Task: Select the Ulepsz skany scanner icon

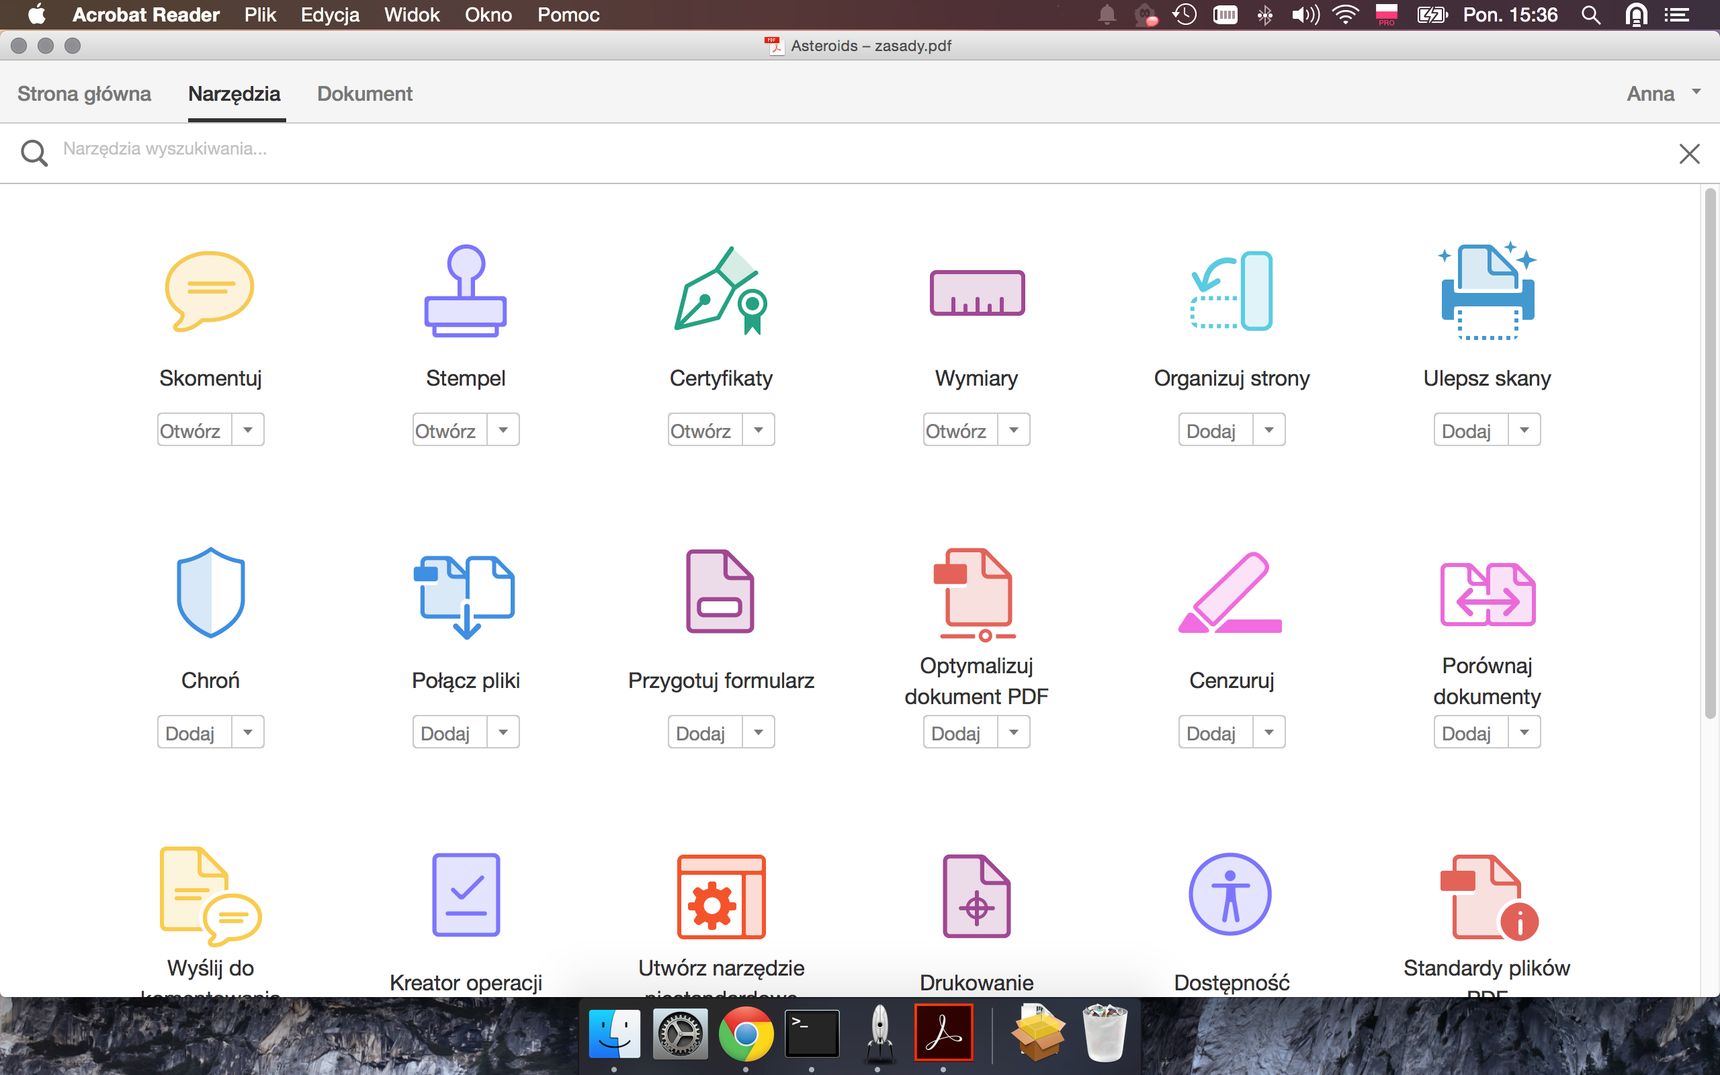Action: [1487, 291]
